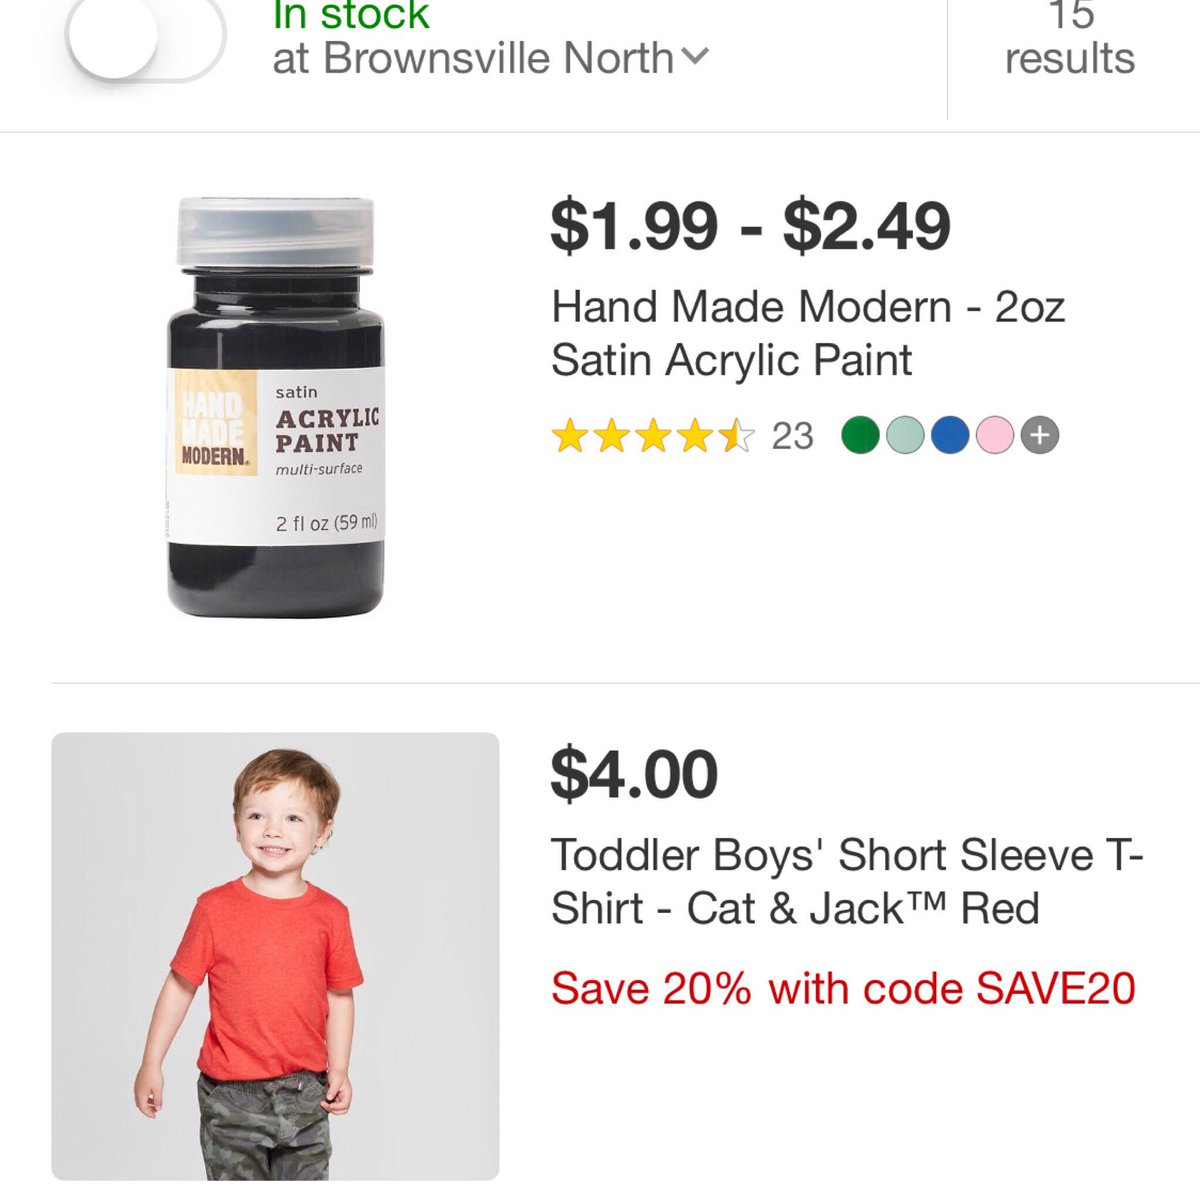Tap the $4.00 price of the t-shirt
Screen dimensions: 1200x1200
click(x=634, y=775)
